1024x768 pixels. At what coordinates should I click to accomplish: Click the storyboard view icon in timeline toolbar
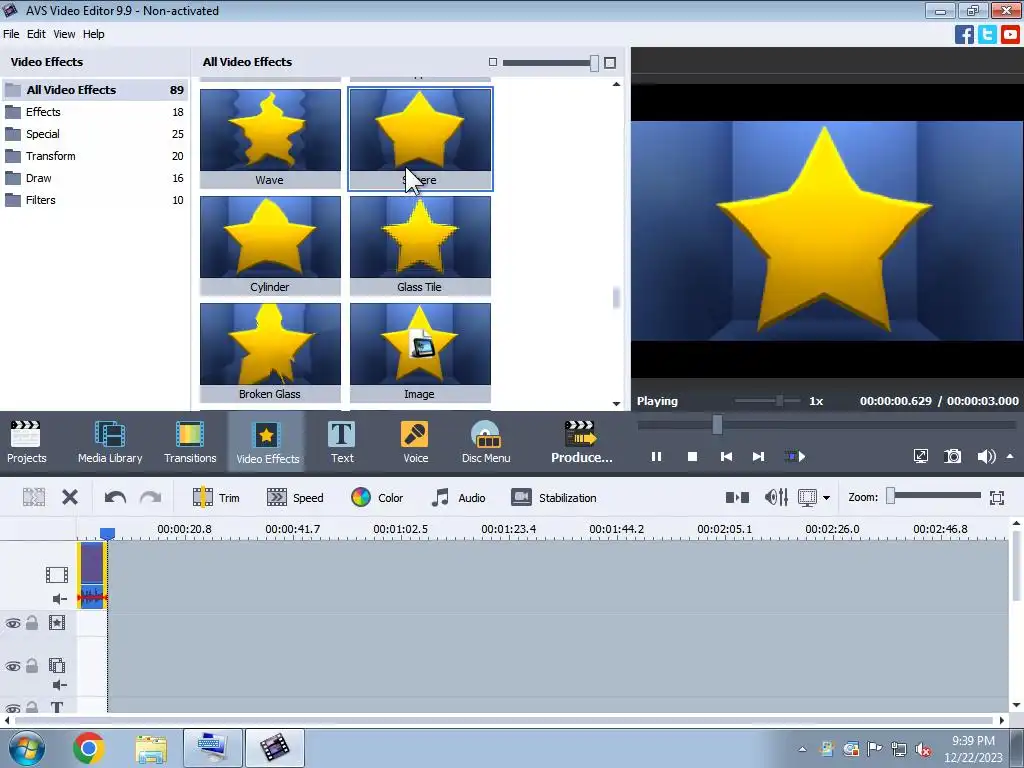click(737, 498)
